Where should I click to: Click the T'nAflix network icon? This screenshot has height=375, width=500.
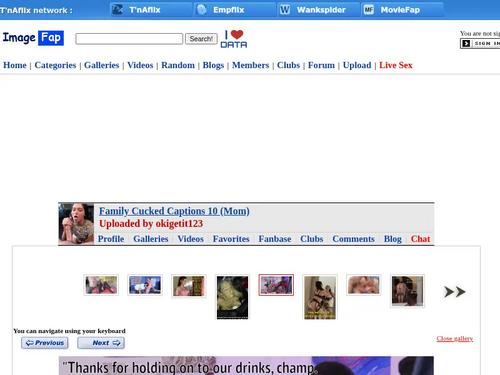117,10
